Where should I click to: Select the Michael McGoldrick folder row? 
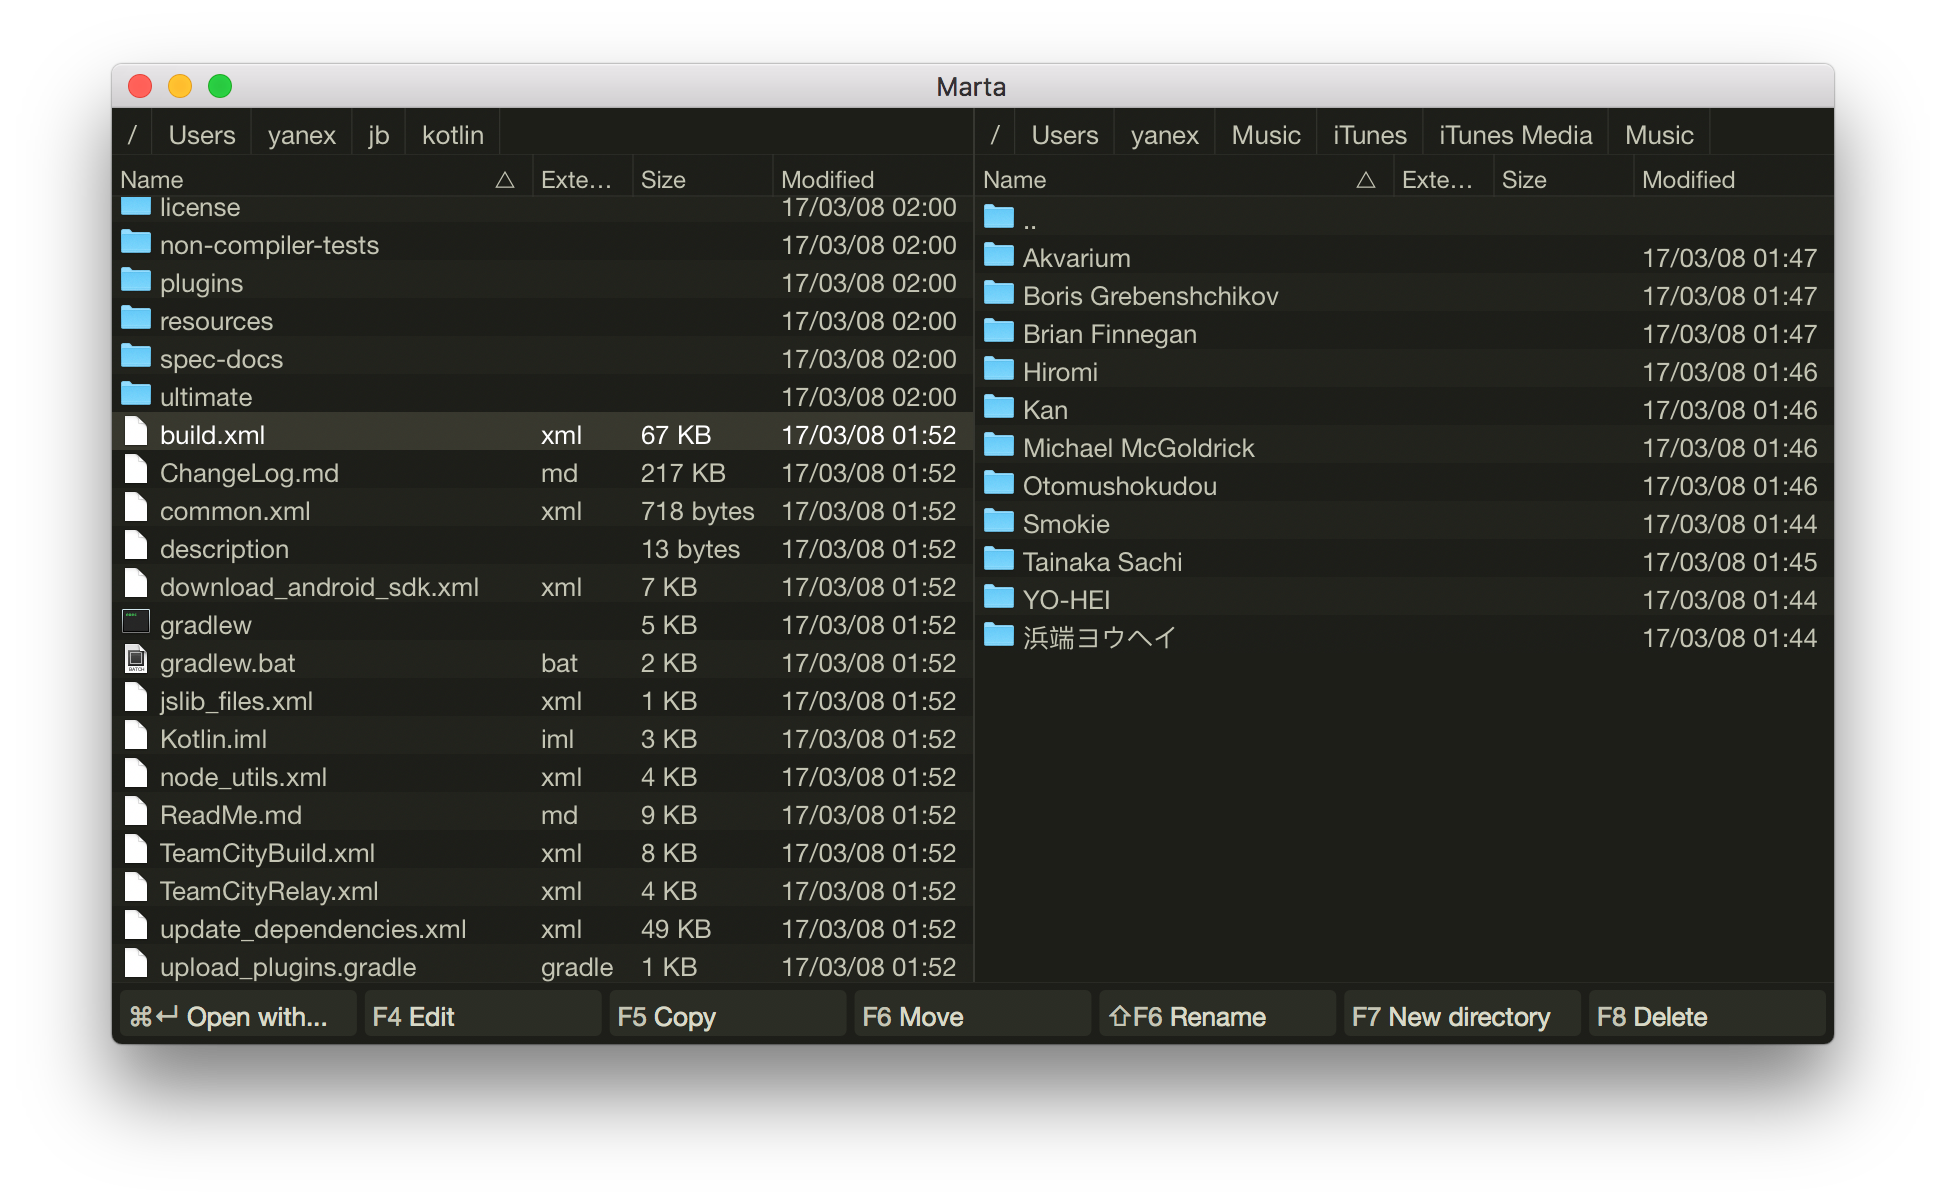point(1138,448)
